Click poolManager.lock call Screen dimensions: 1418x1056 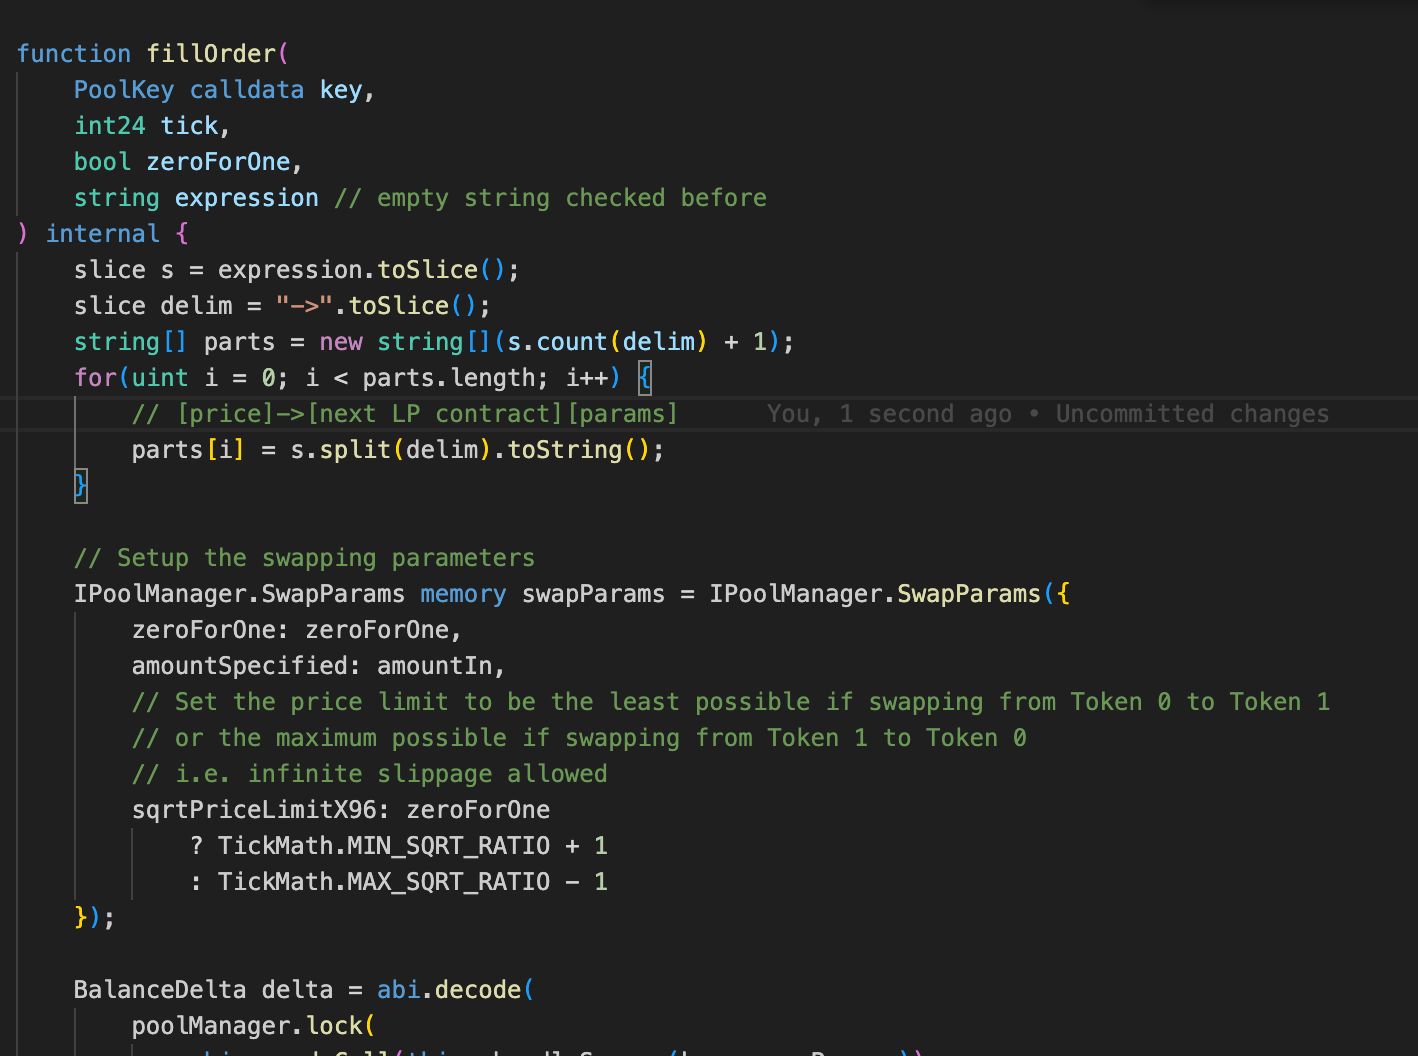pos(247,1025)
